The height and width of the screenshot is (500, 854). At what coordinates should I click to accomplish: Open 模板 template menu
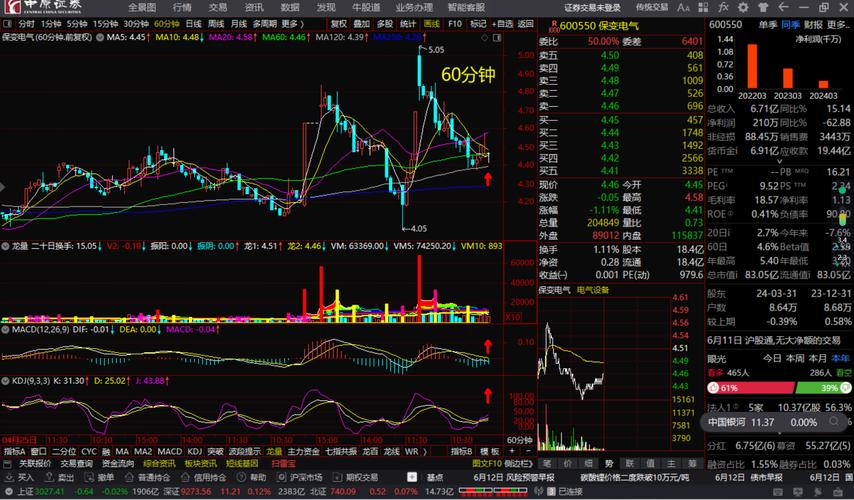[490, 452]
